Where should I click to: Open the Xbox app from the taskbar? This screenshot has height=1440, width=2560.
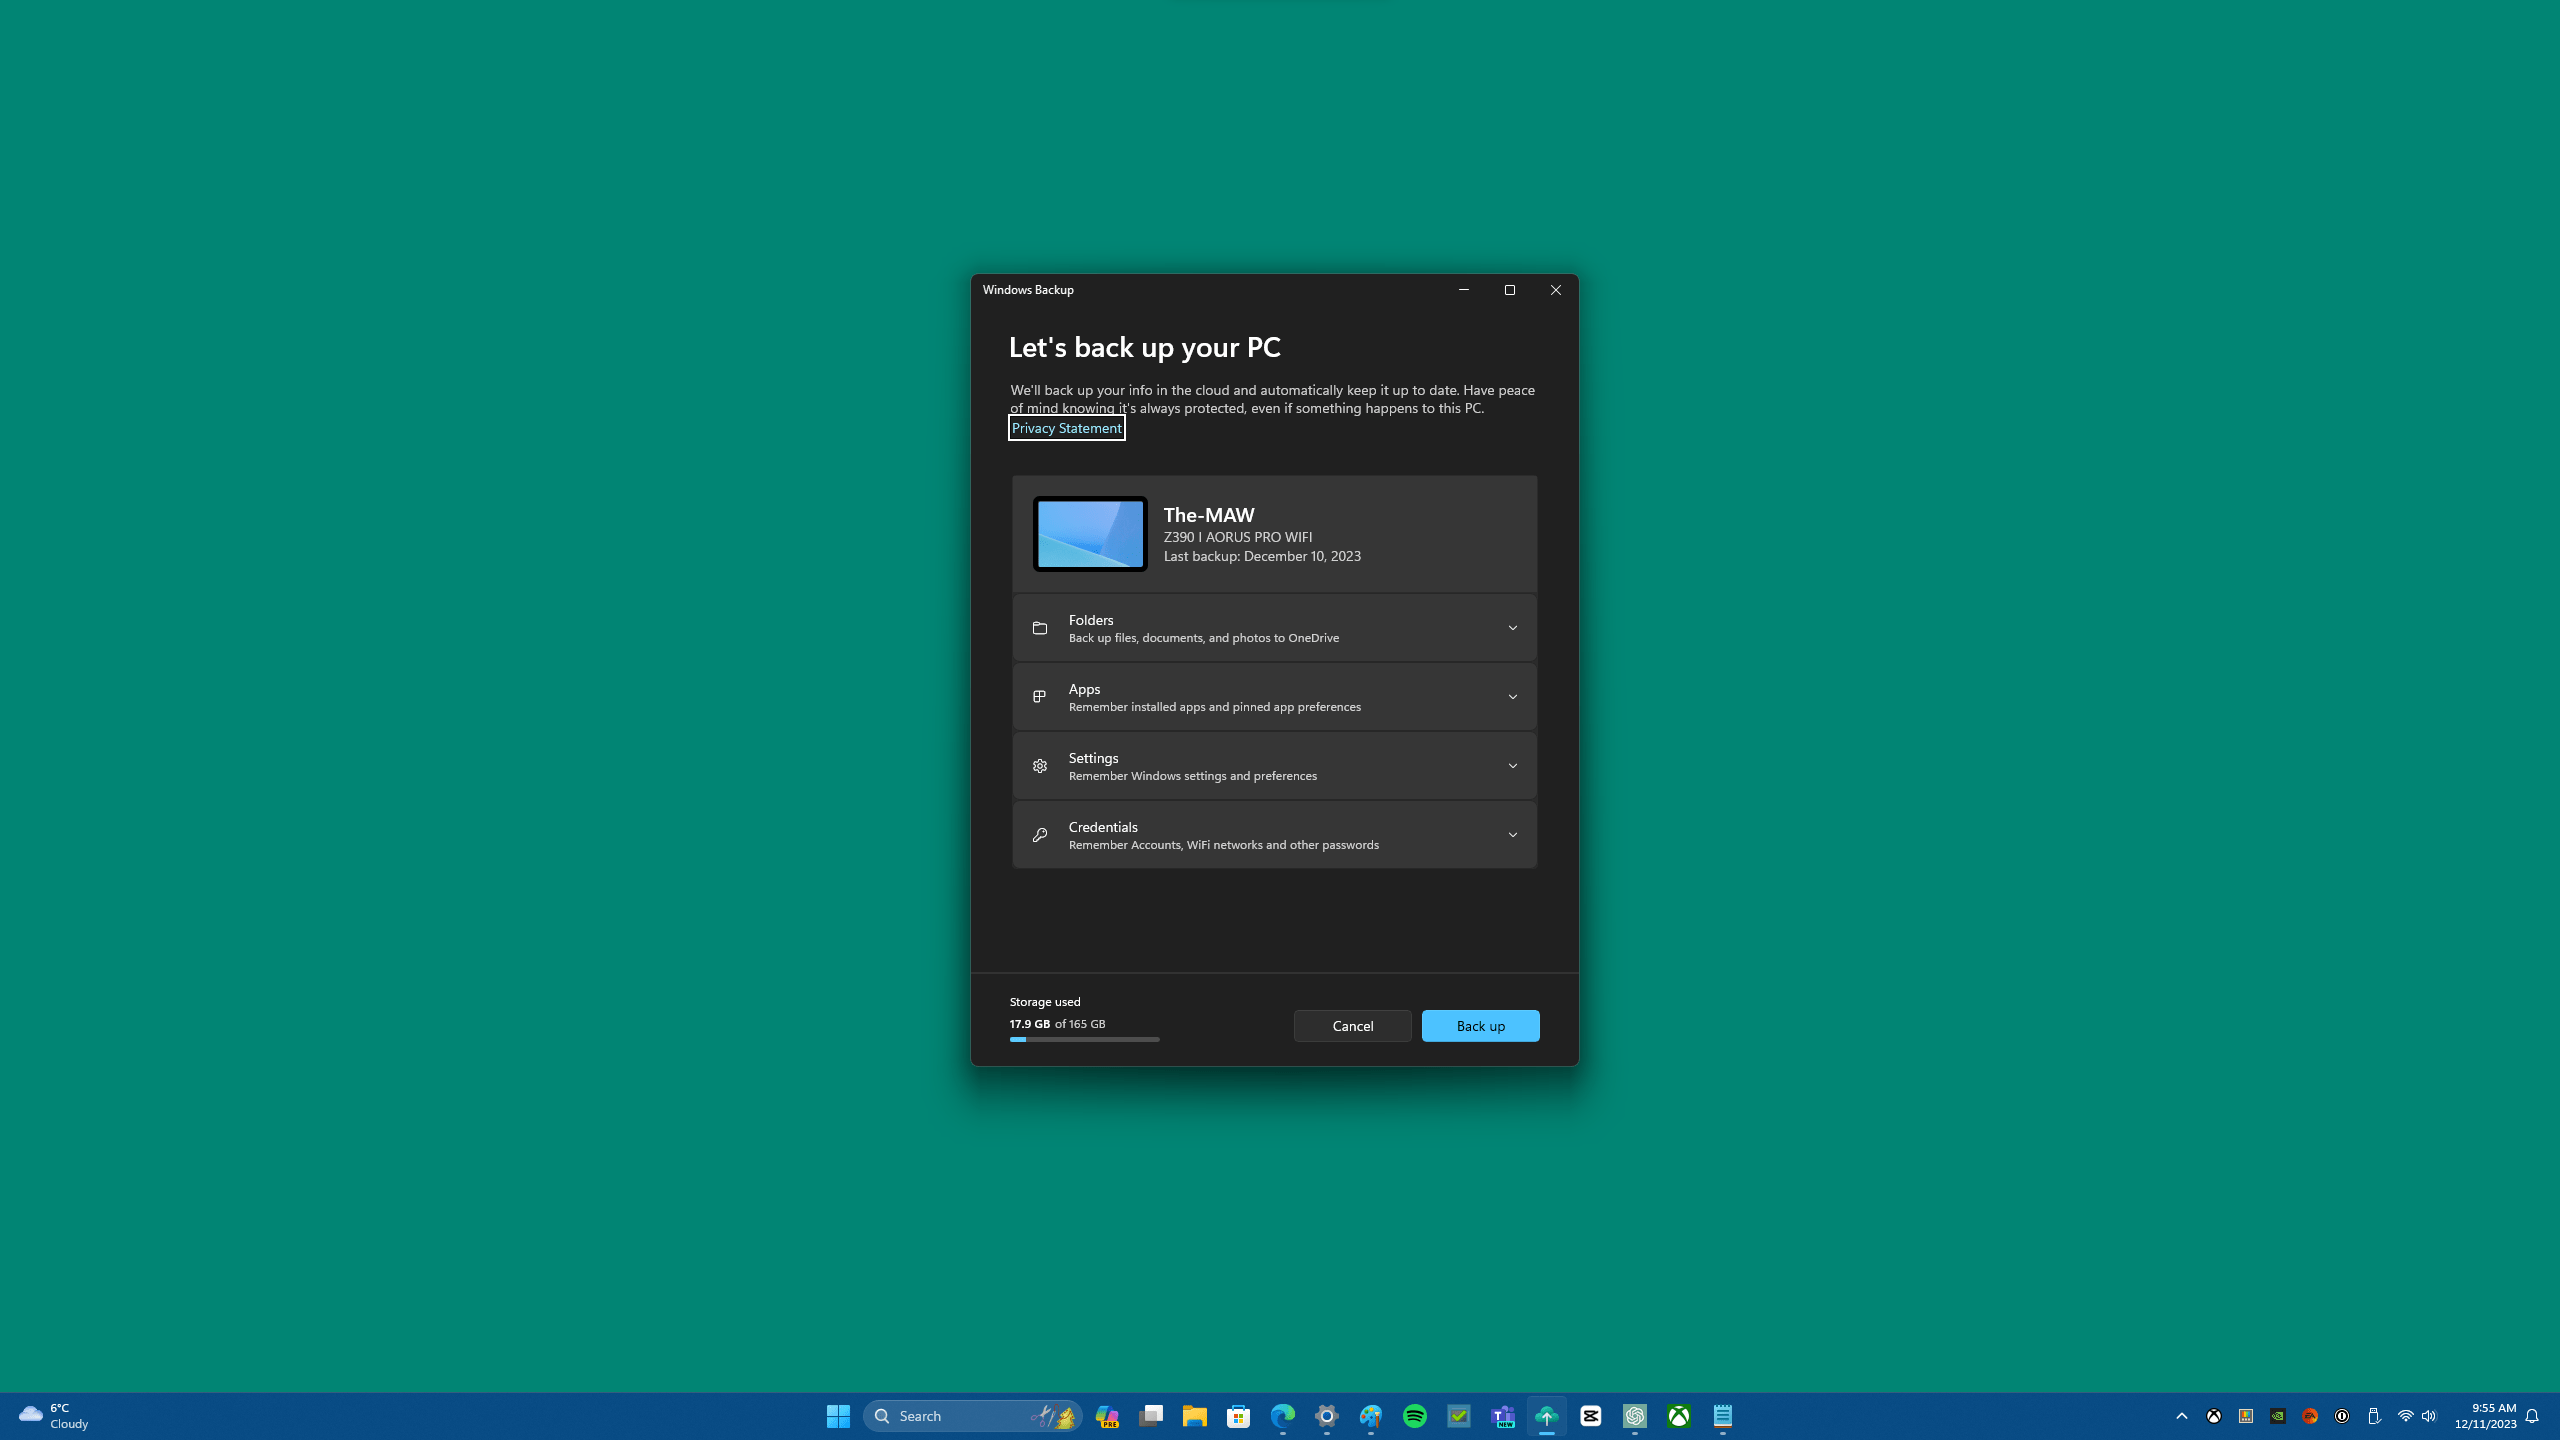point(1679,1416)
